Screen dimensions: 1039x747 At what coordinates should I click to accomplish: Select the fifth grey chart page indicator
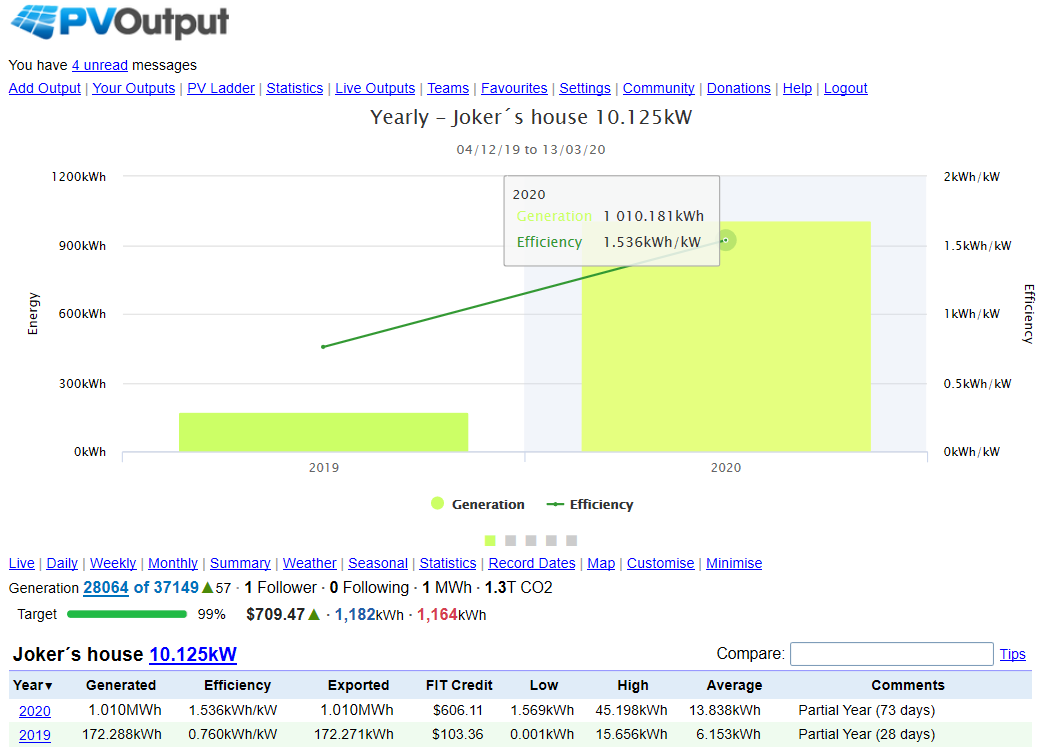(x=572, y=541)
